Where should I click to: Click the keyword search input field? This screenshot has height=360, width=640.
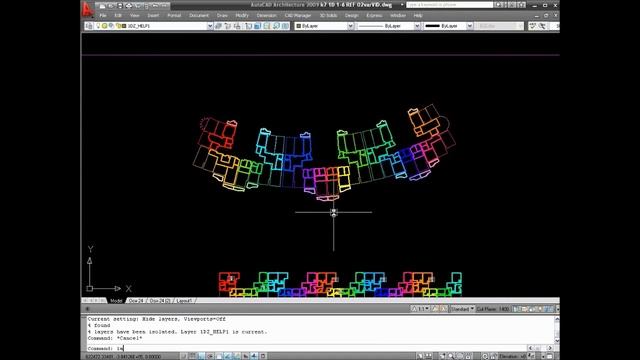pos(449,5)
